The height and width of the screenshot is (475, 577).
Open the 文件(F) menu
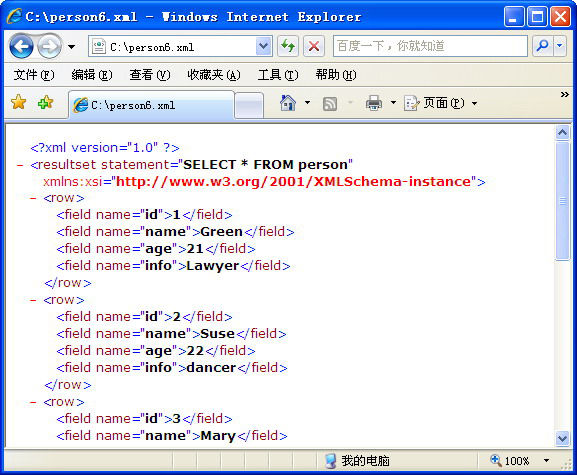coord(34,75)
